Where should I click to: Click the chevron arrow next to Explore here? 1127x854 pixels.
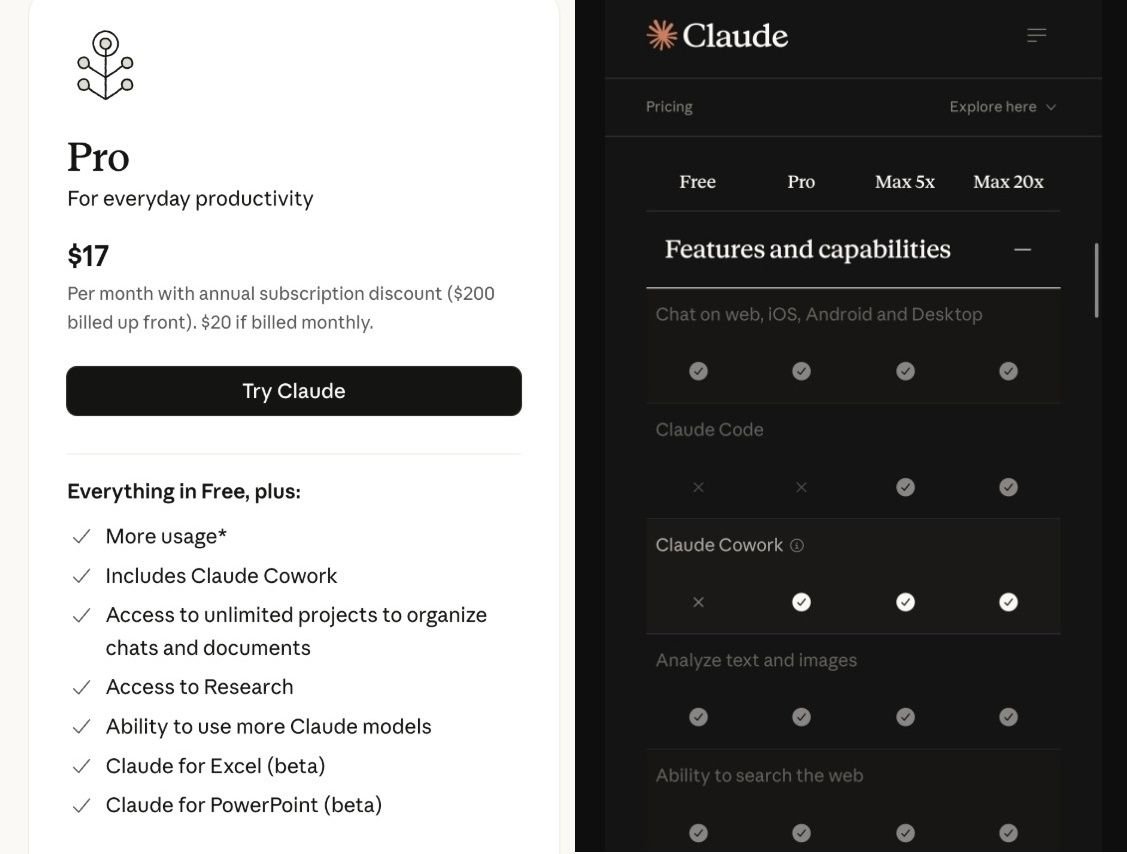[x=1051, y=107]
